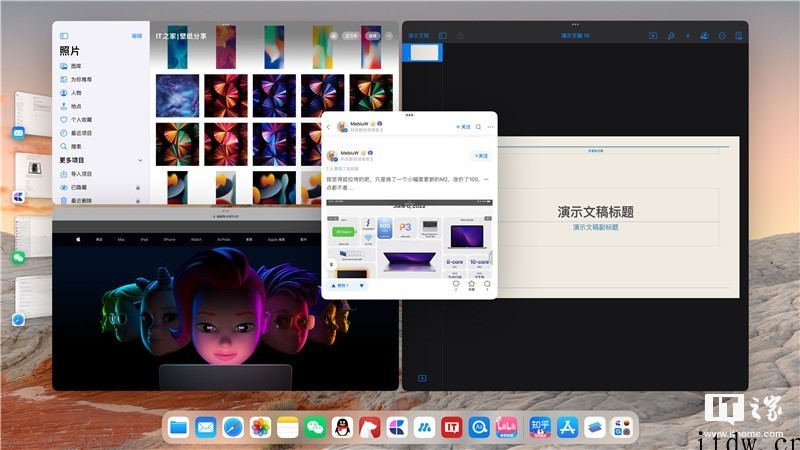Open the Zhihu window multitasking dots
The width and height of the screenshot is (800, 450).
tap(409, 115)
